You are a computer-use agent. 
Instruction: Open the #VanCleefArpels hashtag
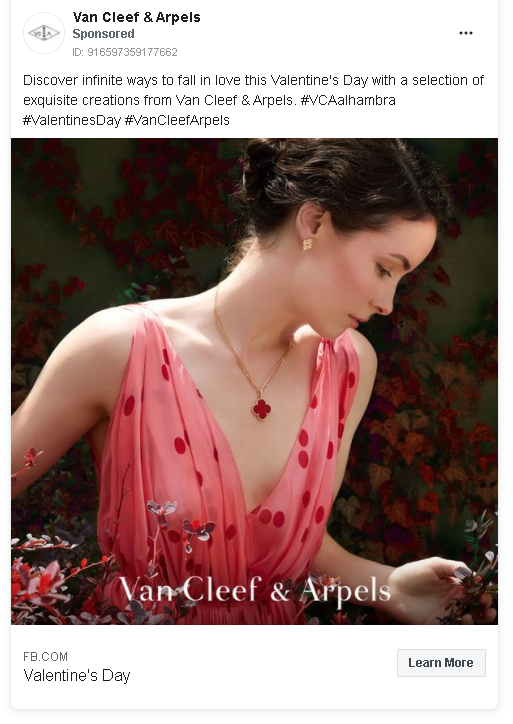click(x=177, y=121)
